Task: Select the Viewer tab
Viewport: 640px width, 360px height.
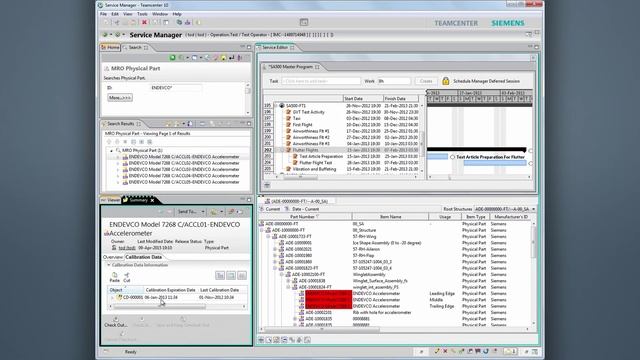Action: (x=111, y=200)
